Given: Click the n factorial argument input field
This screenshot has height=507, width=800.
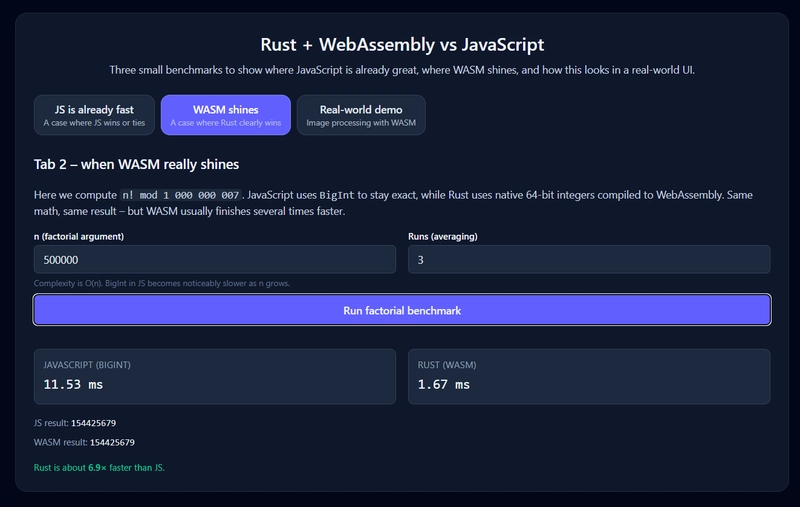Looking at the screenshot, I should 215,260.
